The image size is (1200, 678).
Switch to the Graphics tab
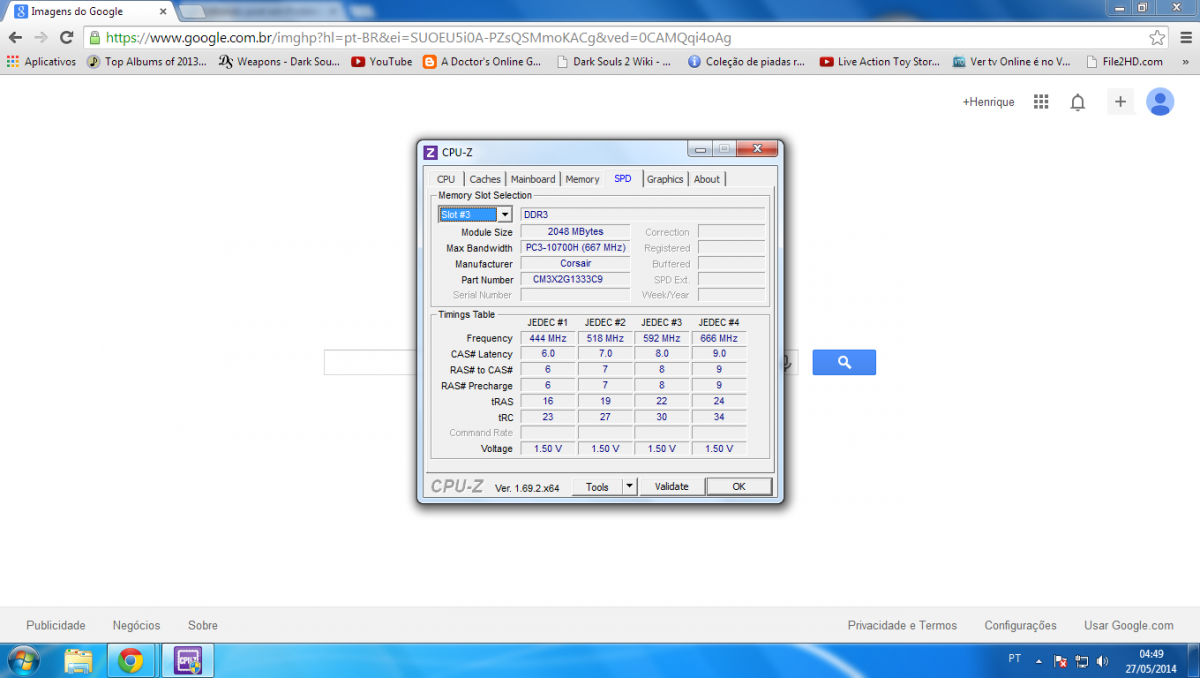click(665, 180)
